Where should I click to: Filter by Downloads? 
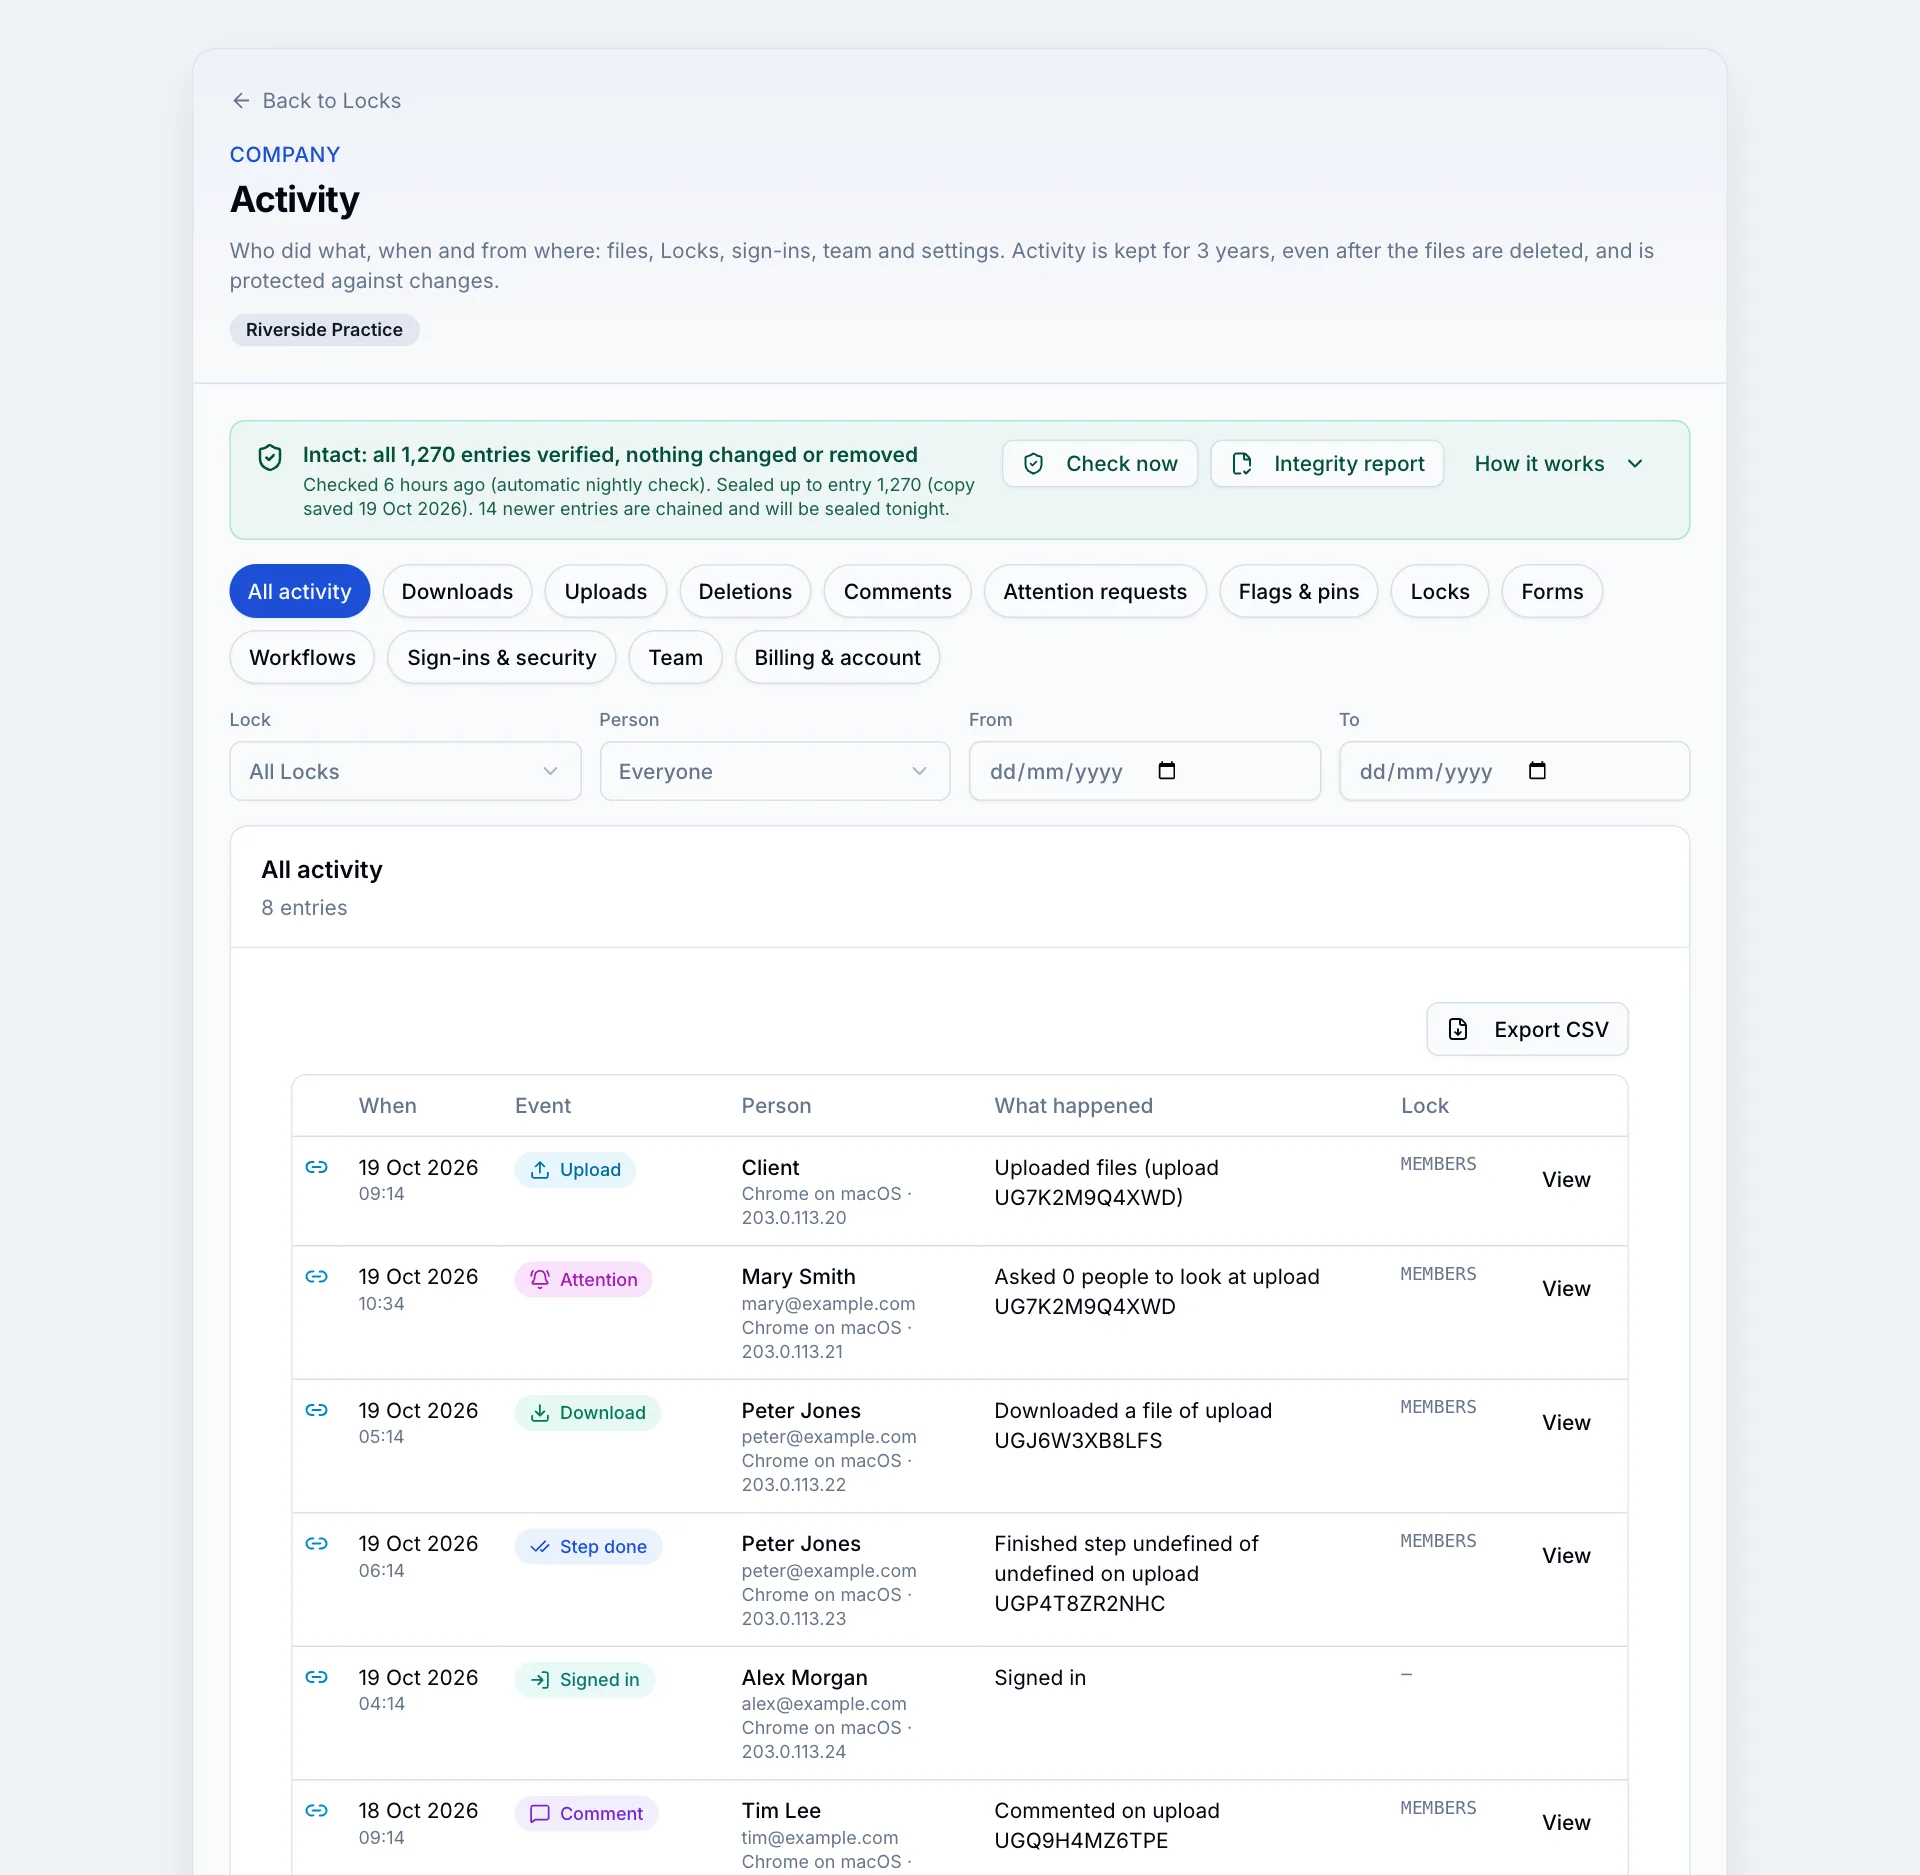point(457,591)
